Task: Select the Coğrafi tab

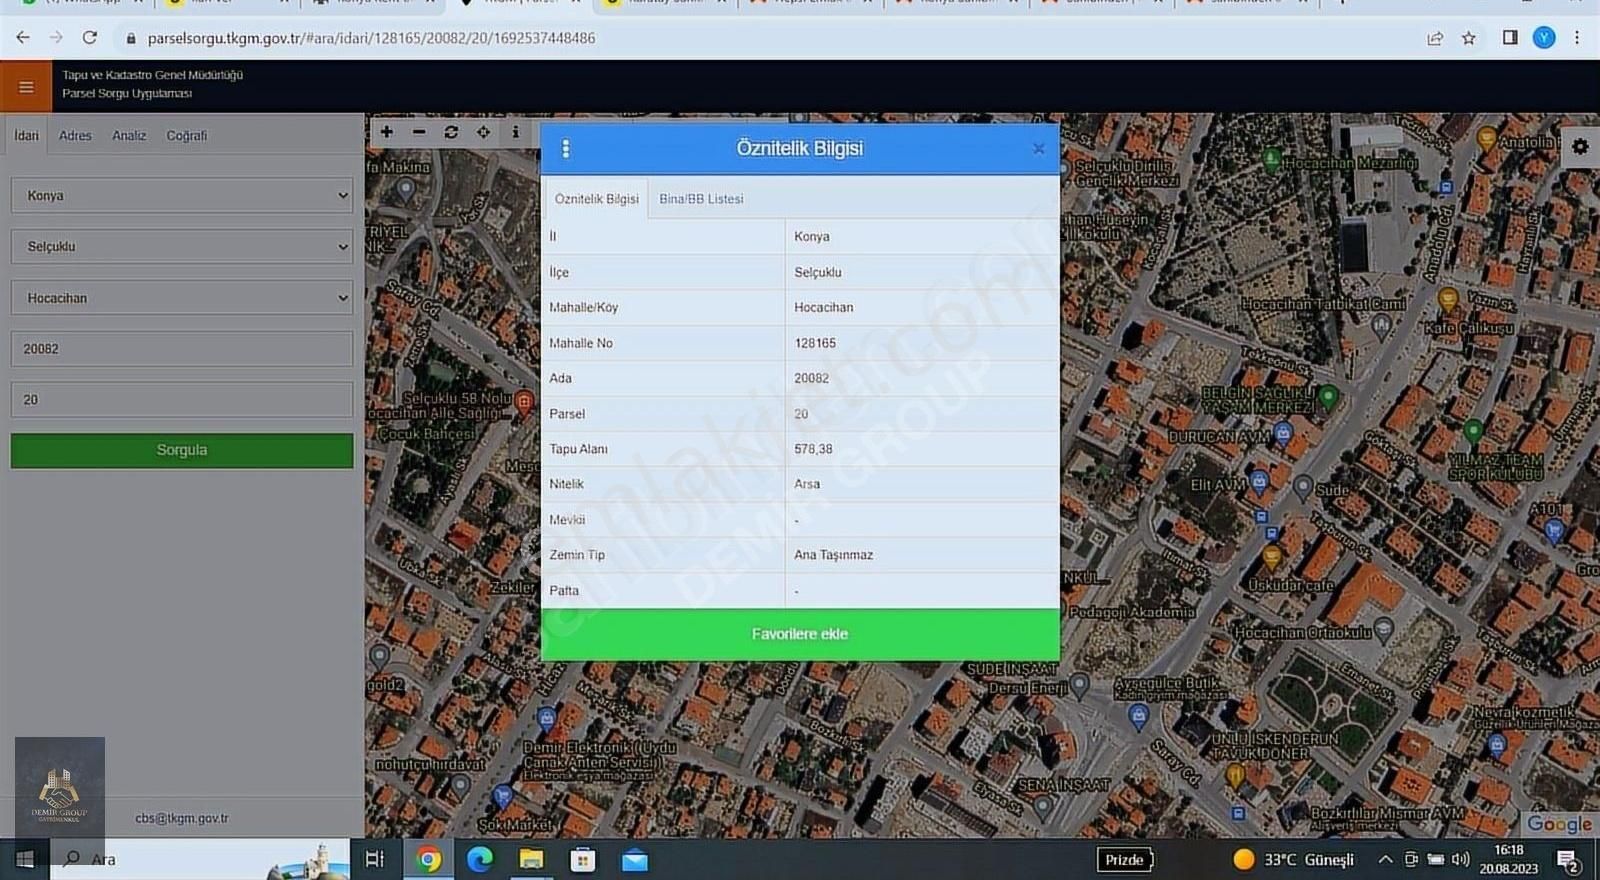Action: click(187, 136)
